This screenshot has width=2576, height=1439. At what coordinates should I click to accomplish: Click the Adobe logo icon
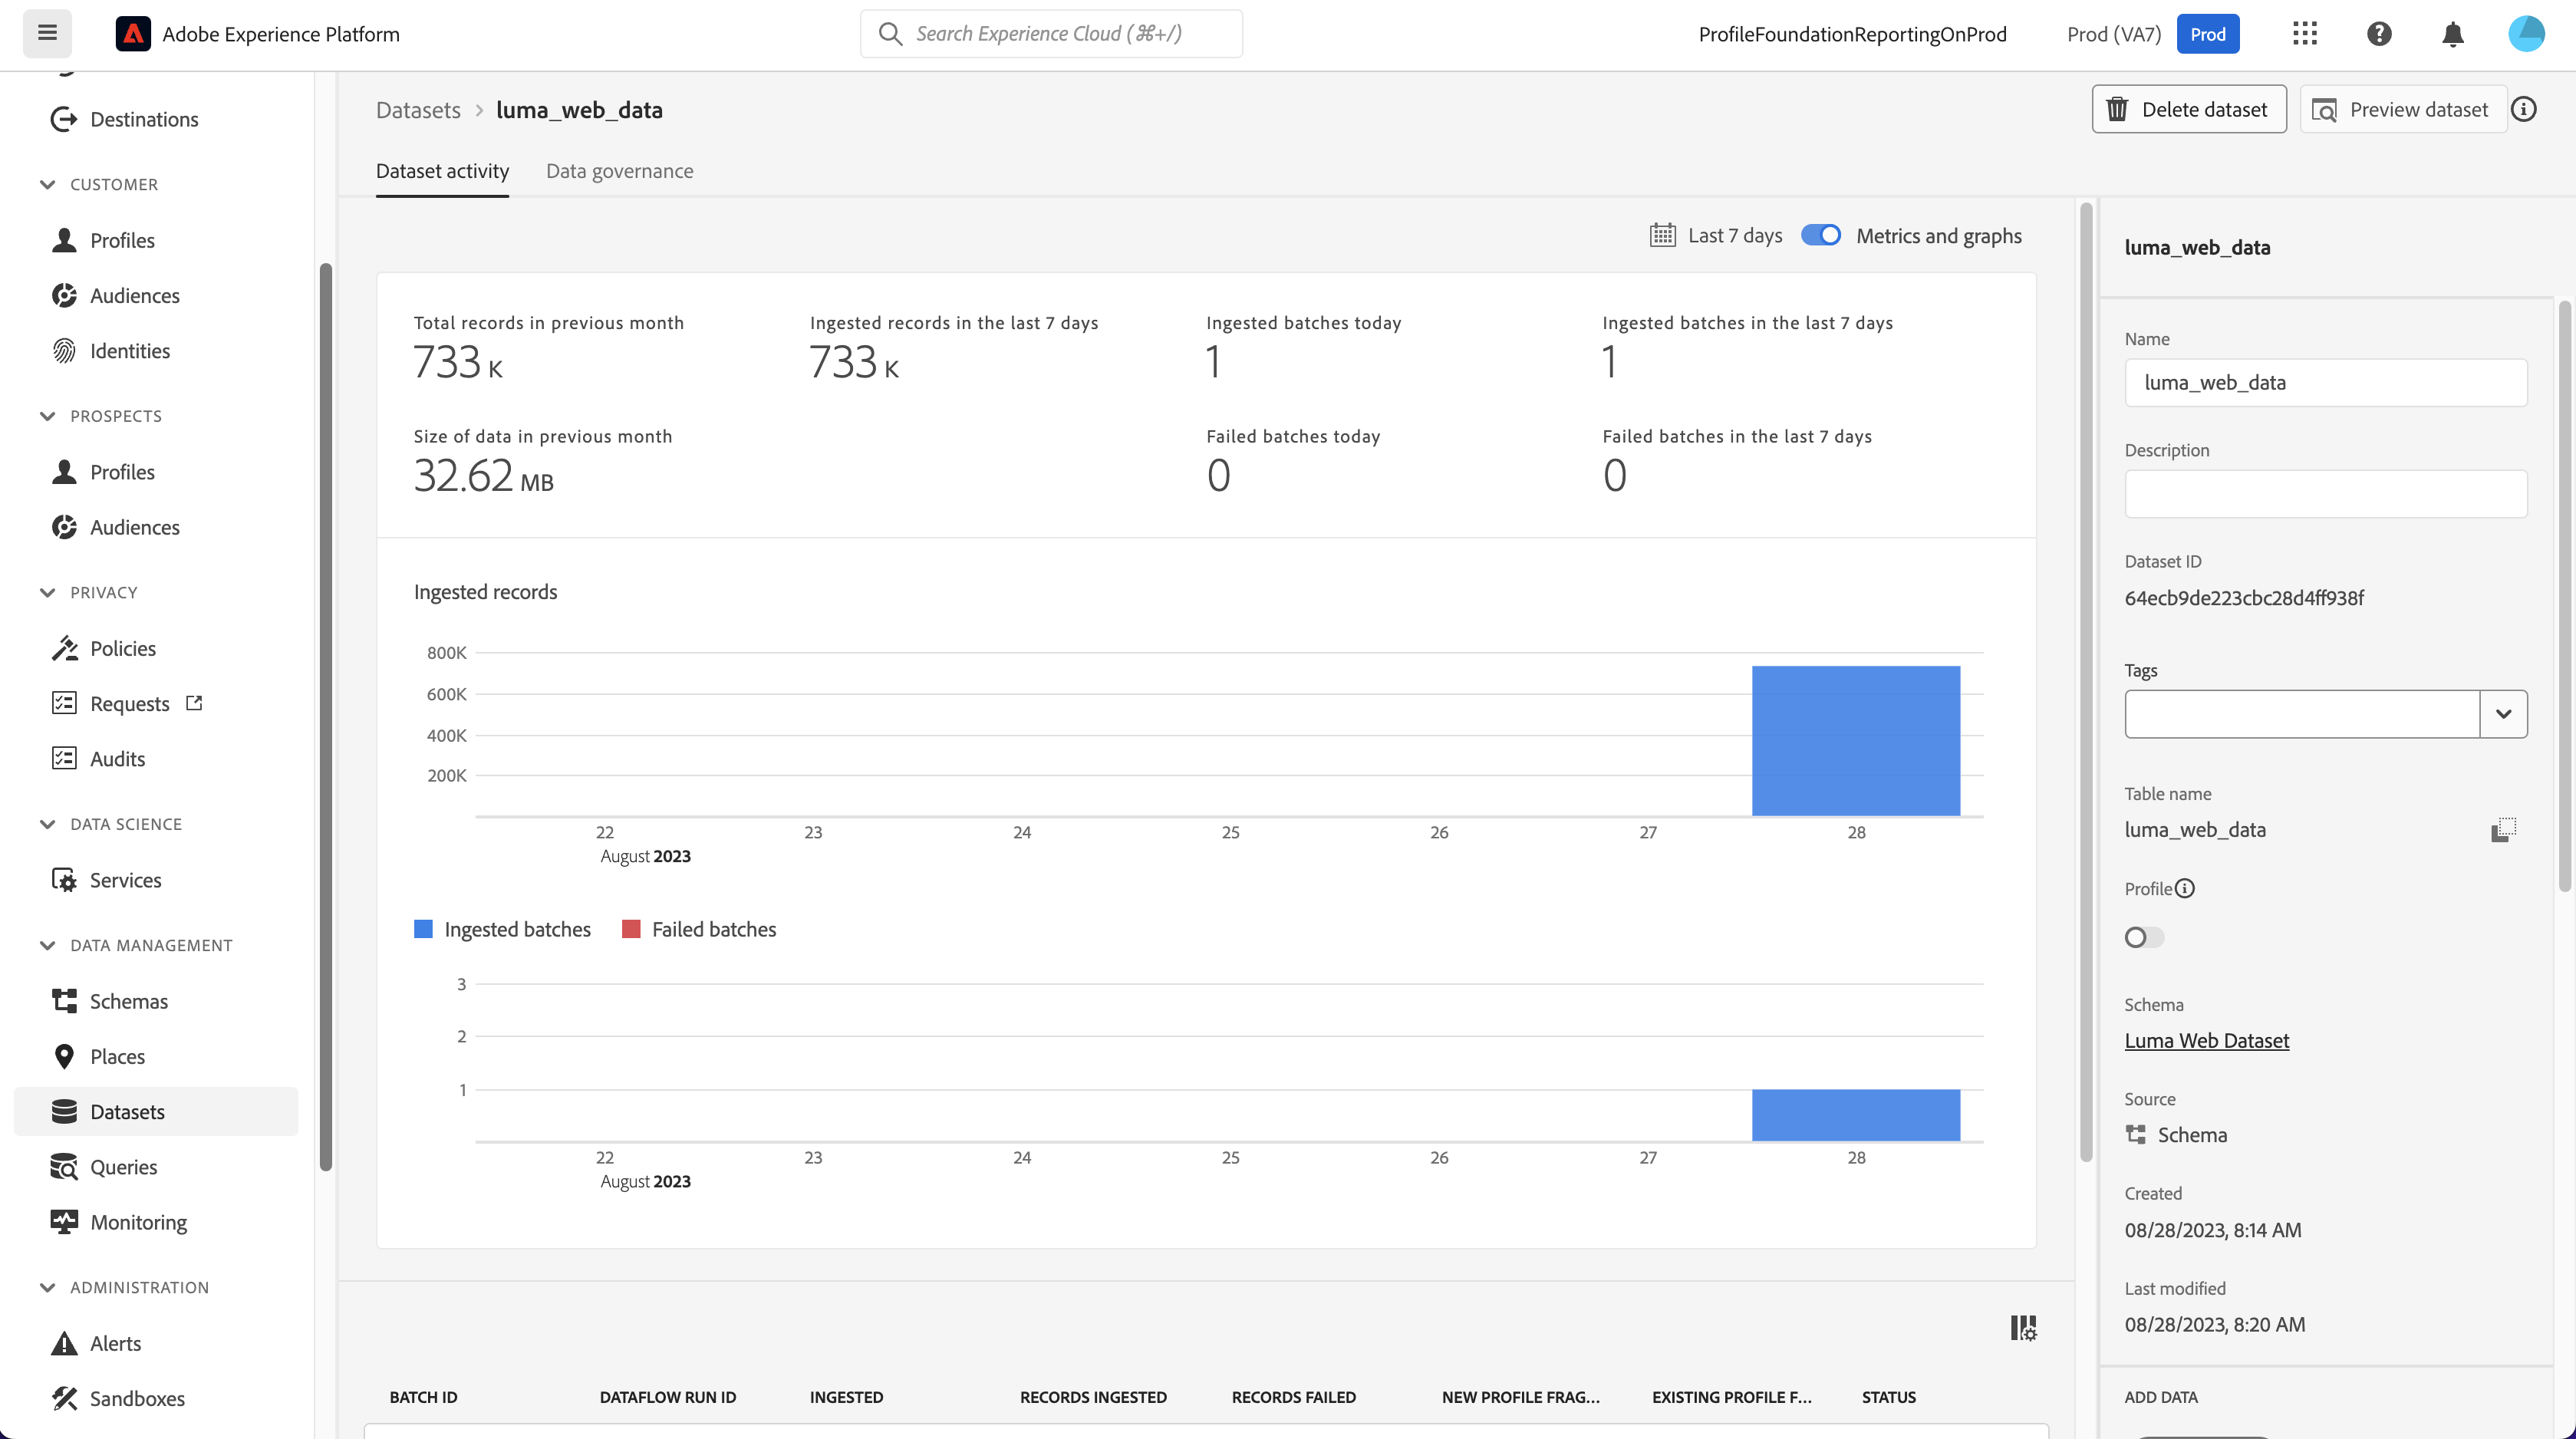pyautogui.click(x=133, y=34)
